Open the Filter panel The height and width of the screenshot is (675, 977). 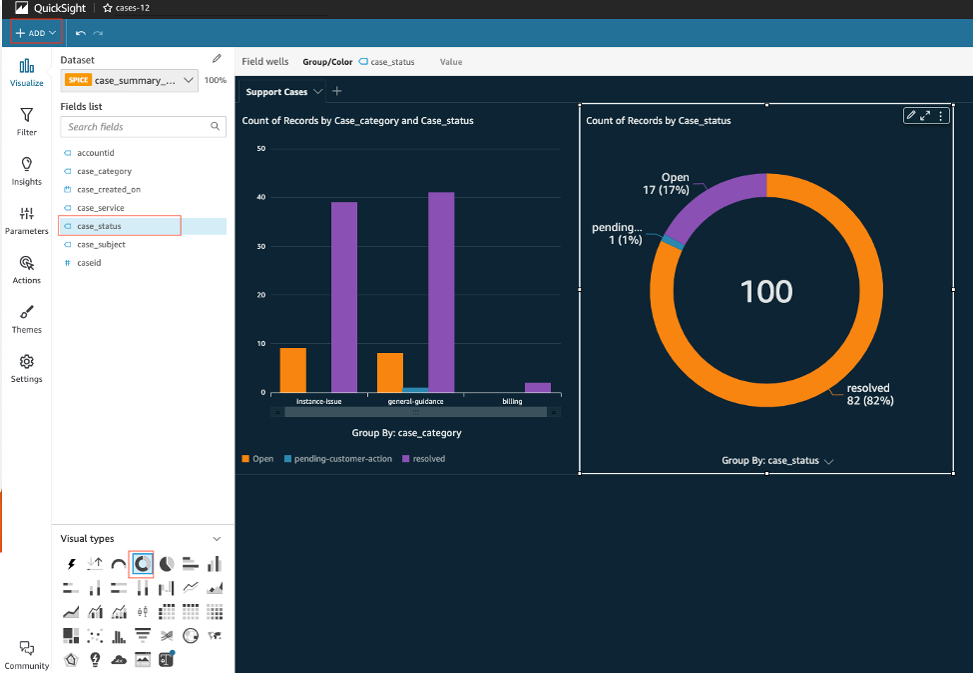click(26, 122)
